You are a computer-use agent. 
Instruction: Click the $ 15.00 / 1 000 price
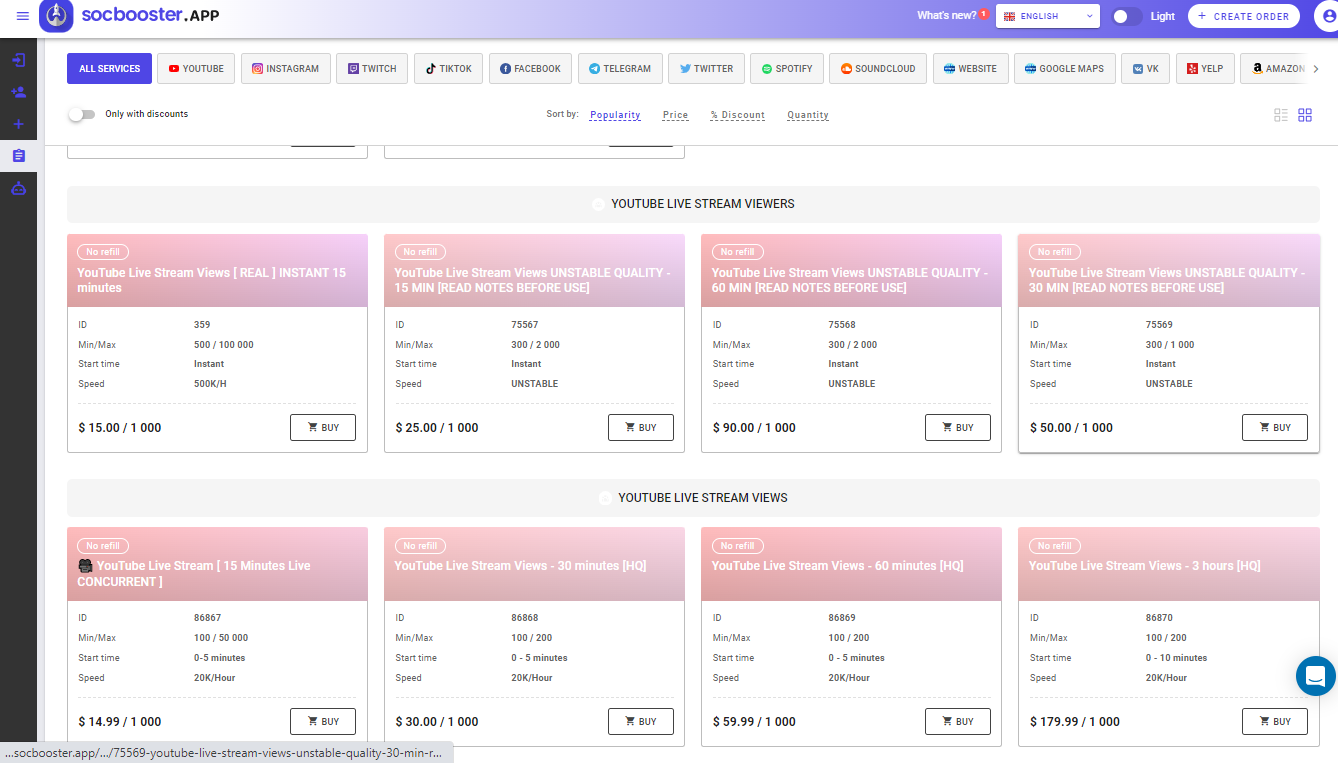click(120, 428)
